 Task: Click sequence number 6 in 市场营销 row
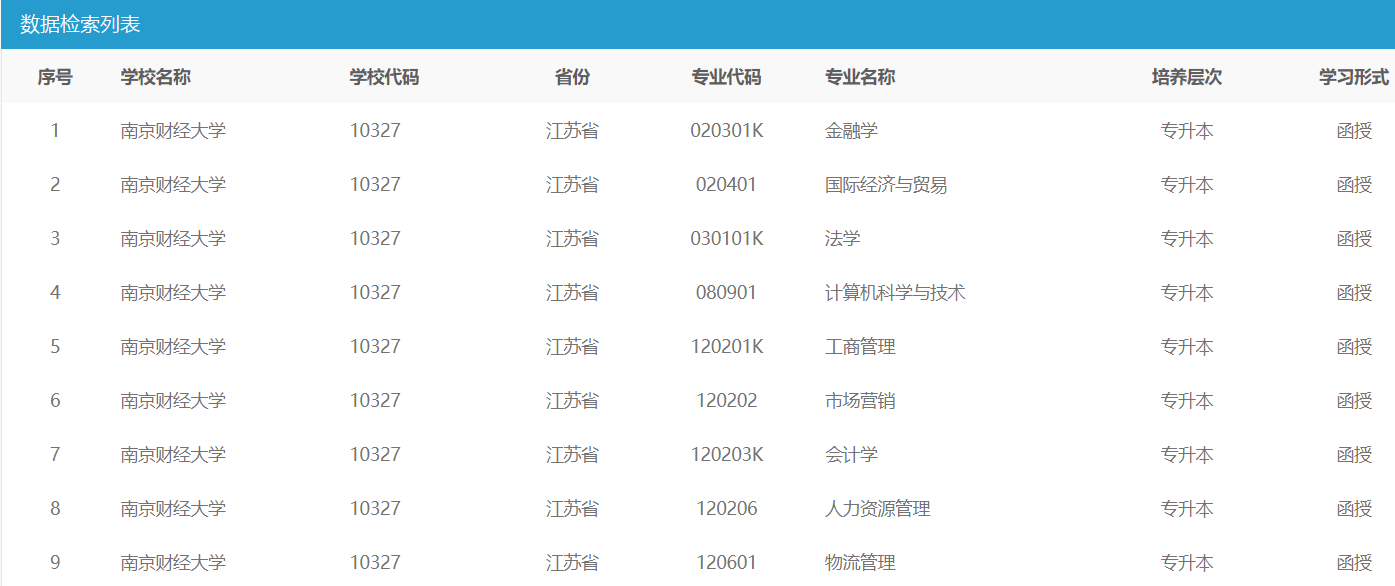click(x=55, y=401)
